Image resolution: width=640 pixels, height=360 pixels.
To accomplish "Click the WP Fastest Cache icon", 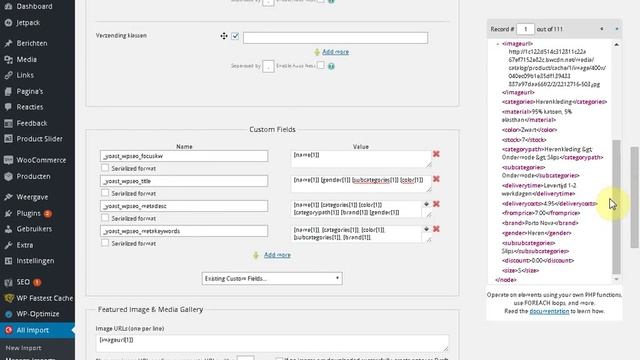I will point(8,298).
